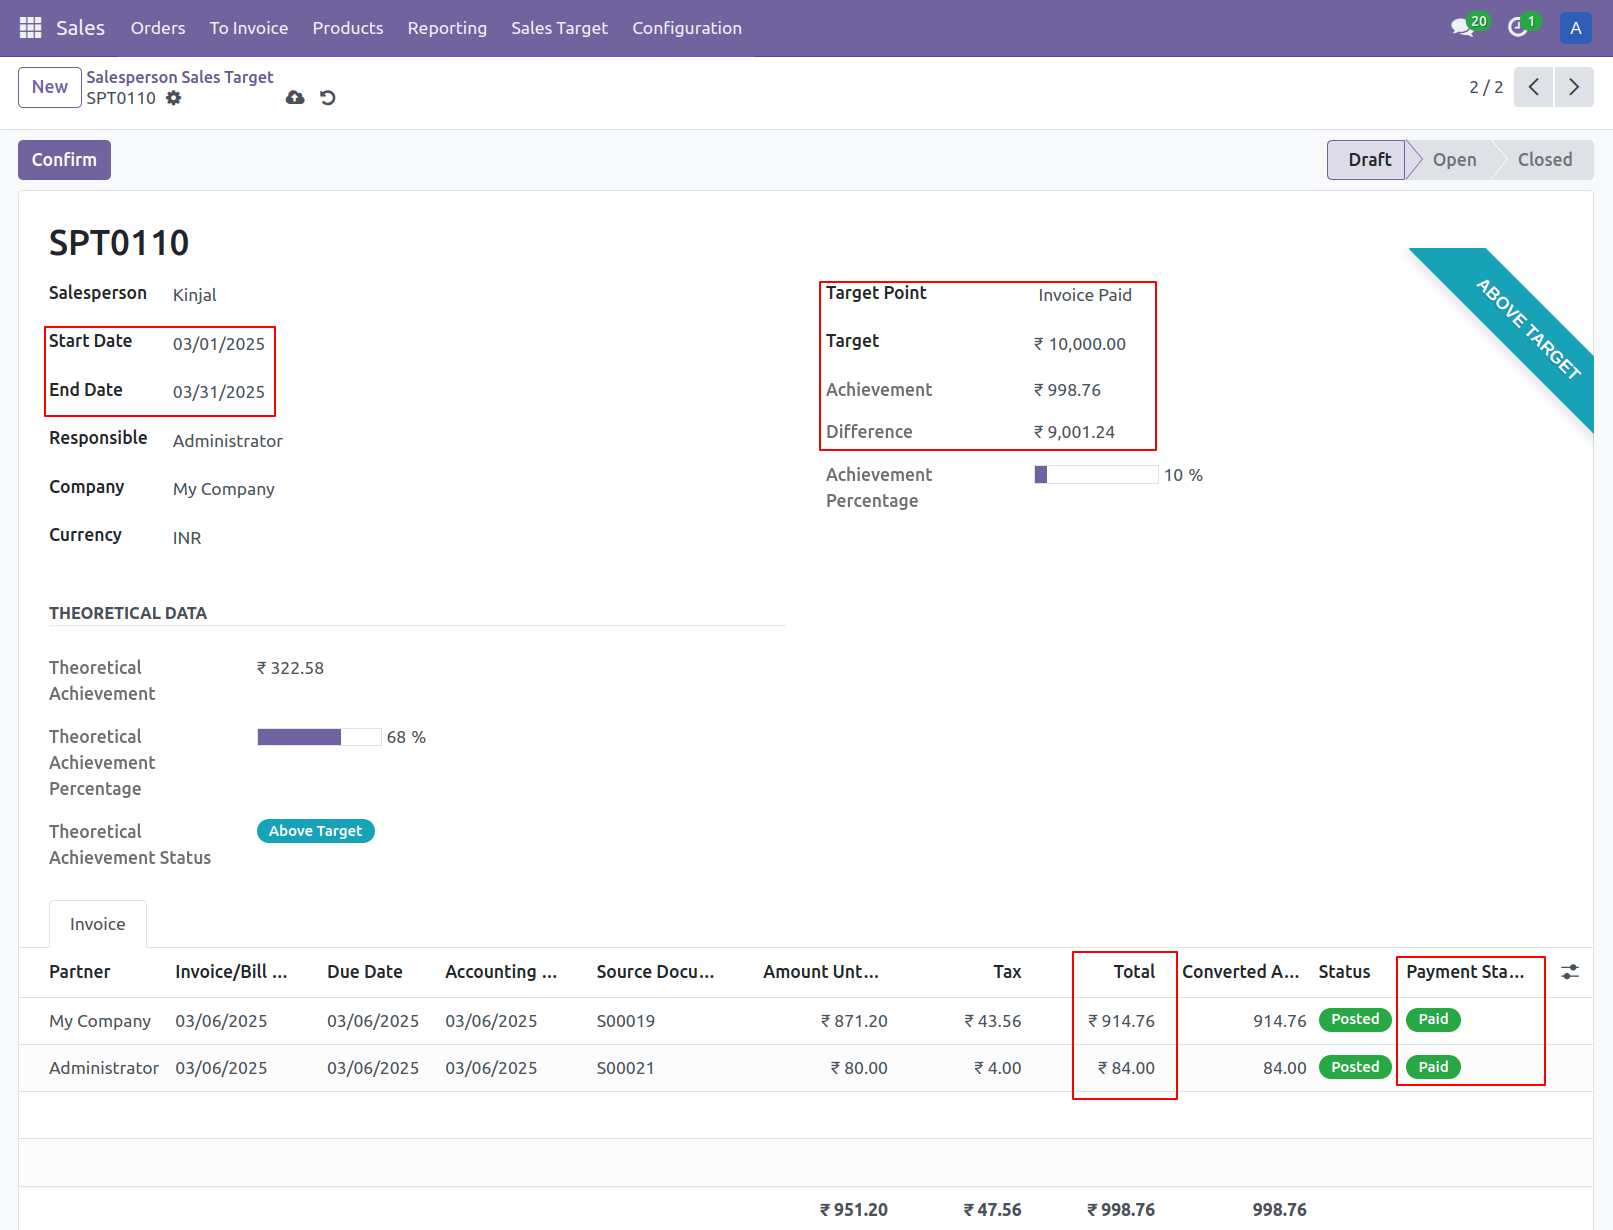Edit the Start Date field
The width and height of the screenshot is (1613, 1230).
pos(218,343)
